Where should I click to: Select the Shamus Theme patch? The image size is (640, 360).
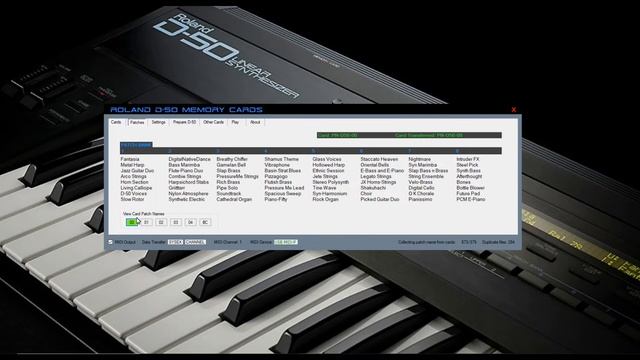[281, 159]
